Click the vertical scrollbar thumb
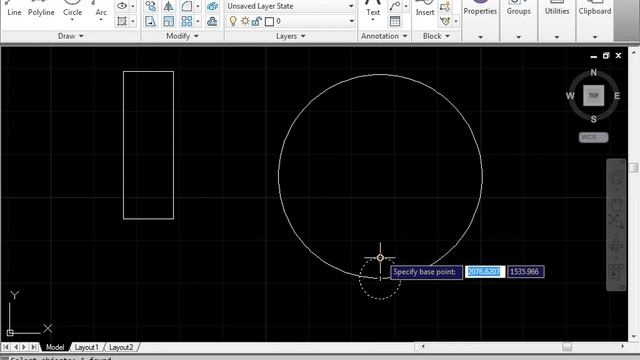The image size is (640, 360). [633, 168]
